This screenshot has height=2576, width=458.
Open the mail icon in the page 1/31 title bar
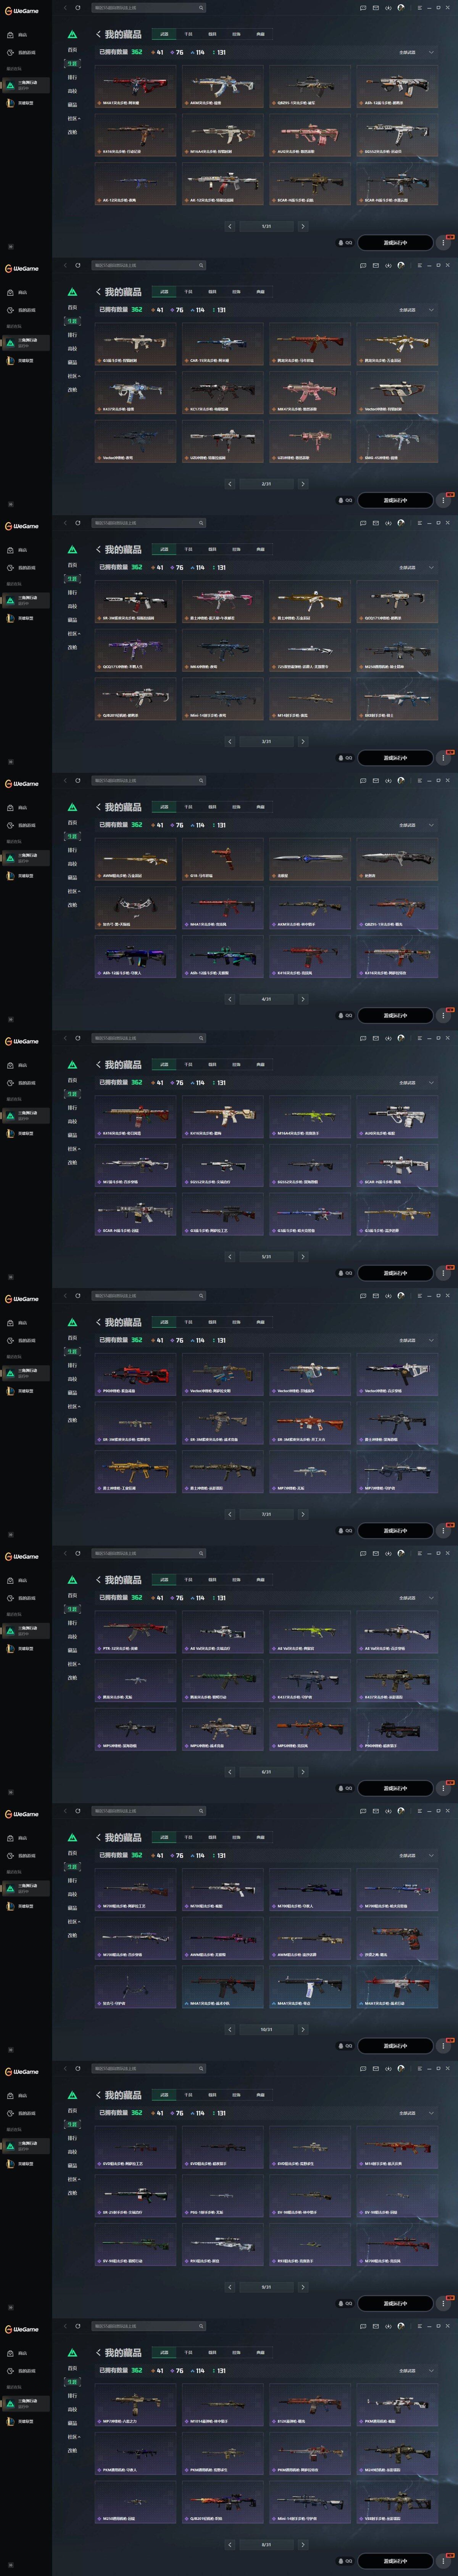375,8
